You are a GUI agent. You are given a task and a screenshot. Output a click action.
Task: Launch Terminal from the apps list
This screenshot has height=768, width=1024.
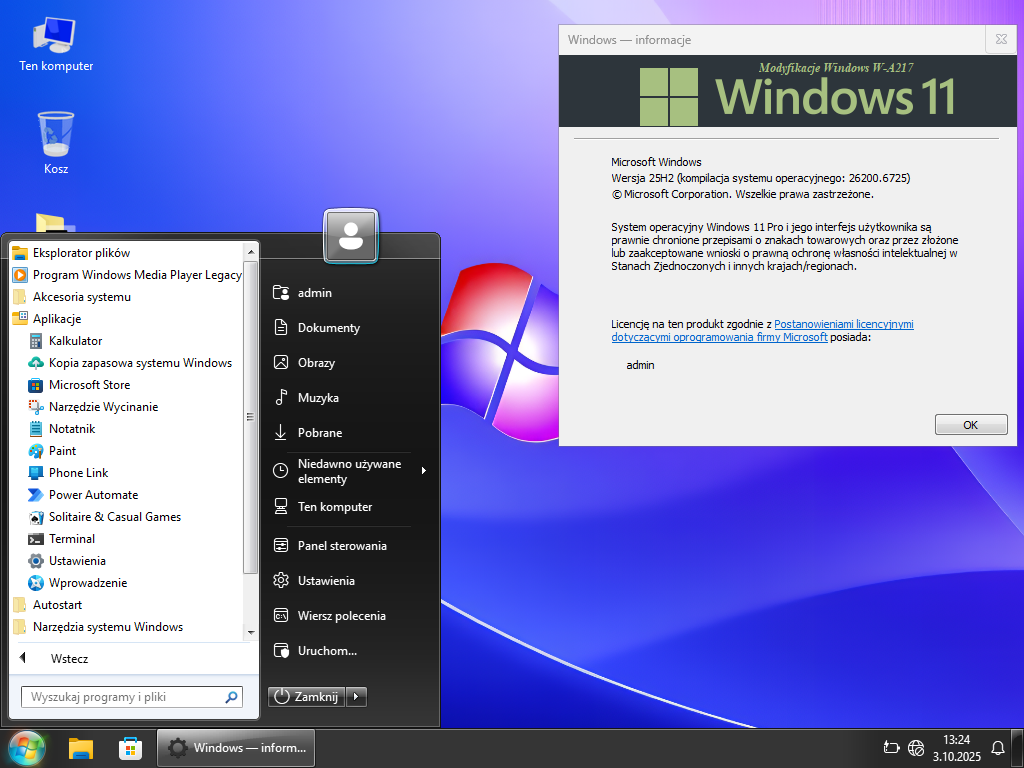tap(72, 539)
